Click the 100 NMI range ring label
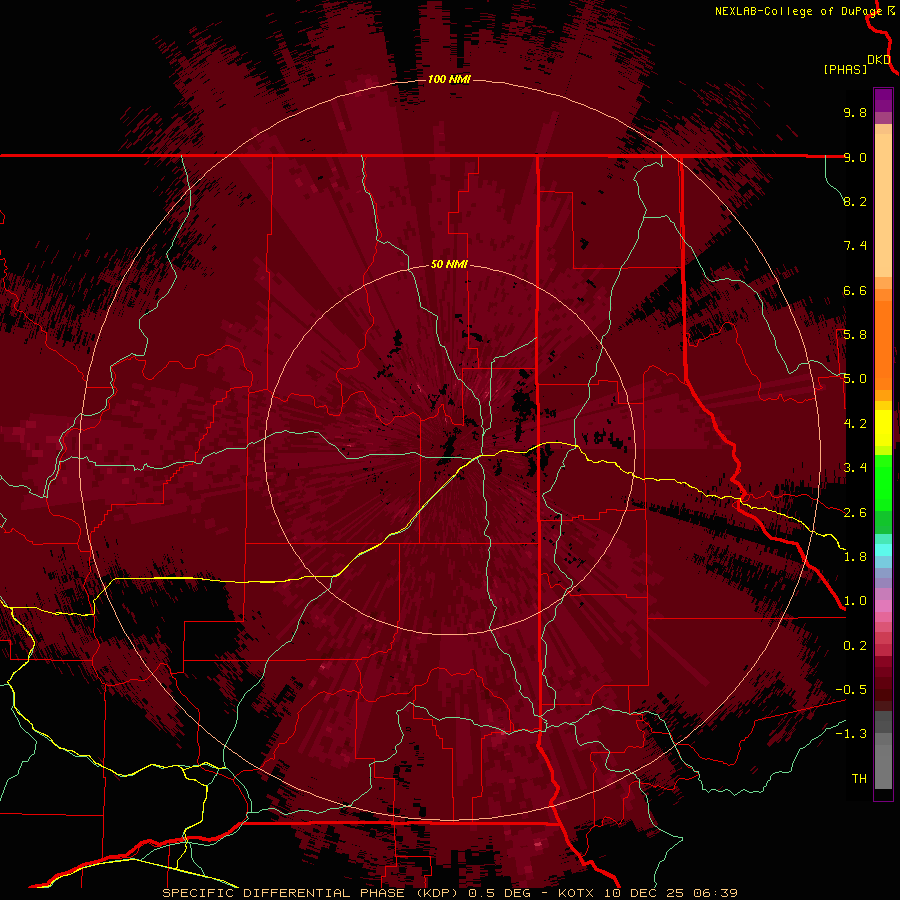The width and height of the screenshot is (900, 900). coord(449,79)
